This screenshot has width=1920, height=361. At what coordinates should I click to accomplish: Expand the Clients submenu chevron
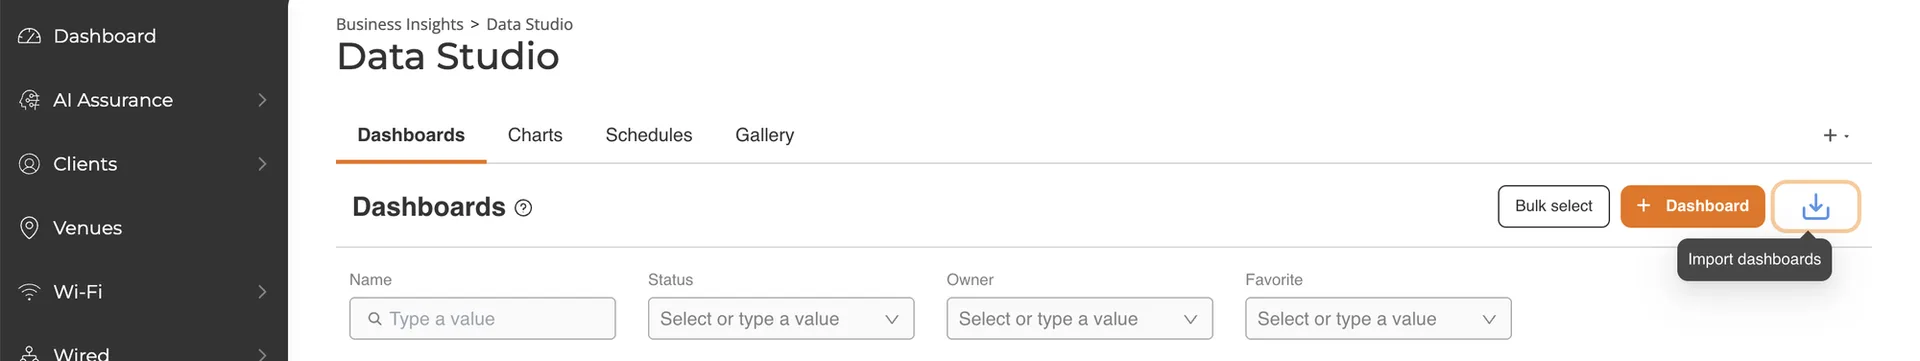262,164
